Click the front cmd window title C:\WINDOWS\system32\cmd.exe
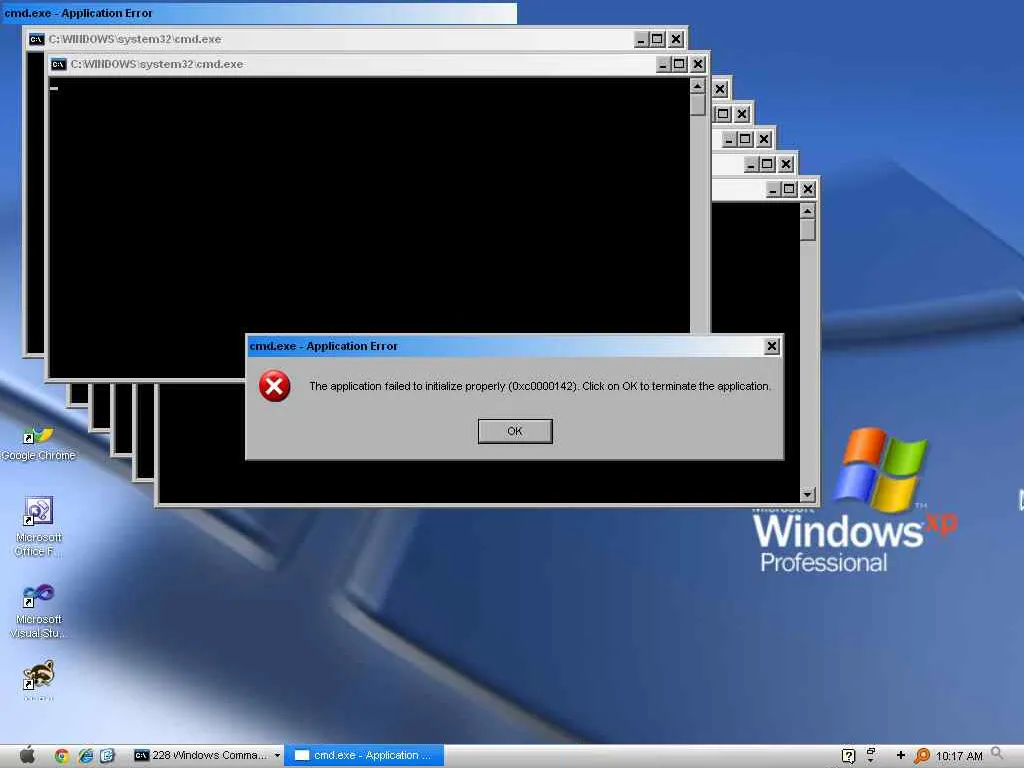This screenshot has width=1024, height=768. 157,64
